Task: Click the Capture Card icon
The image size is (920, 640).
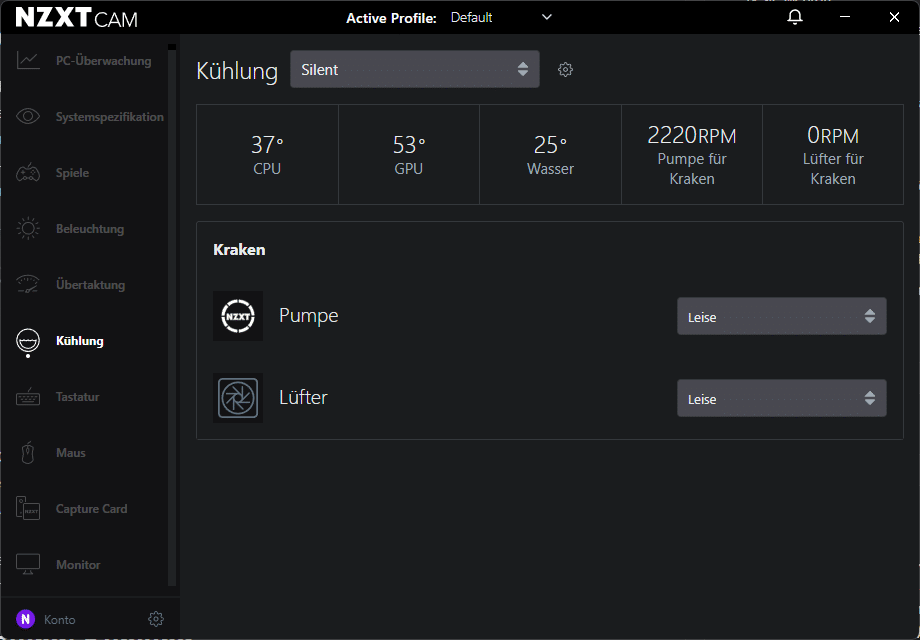Action: point(28,509)
